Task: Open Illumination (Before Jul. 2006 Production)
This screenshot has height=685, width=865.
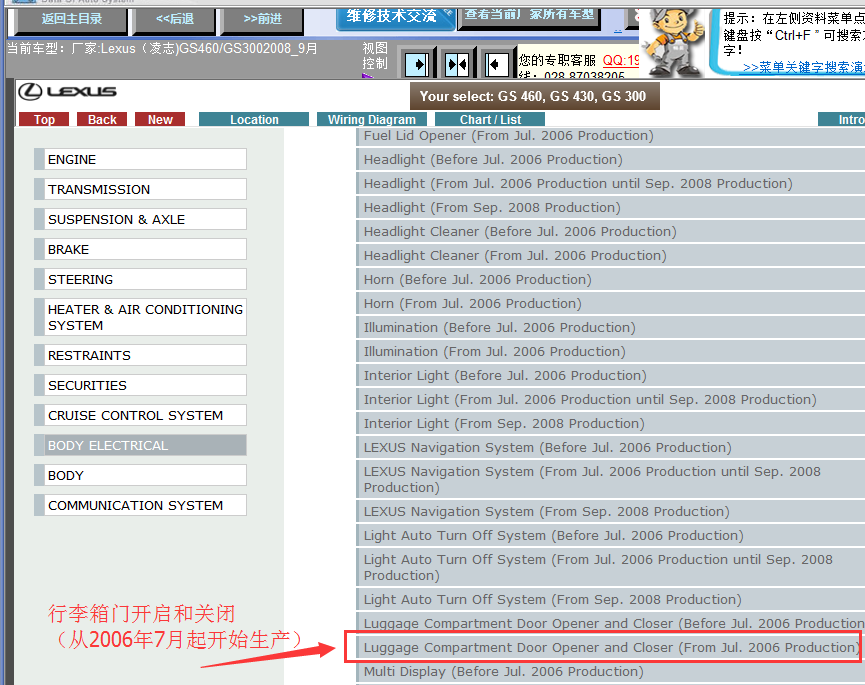Action: click(x=611, y=327)
